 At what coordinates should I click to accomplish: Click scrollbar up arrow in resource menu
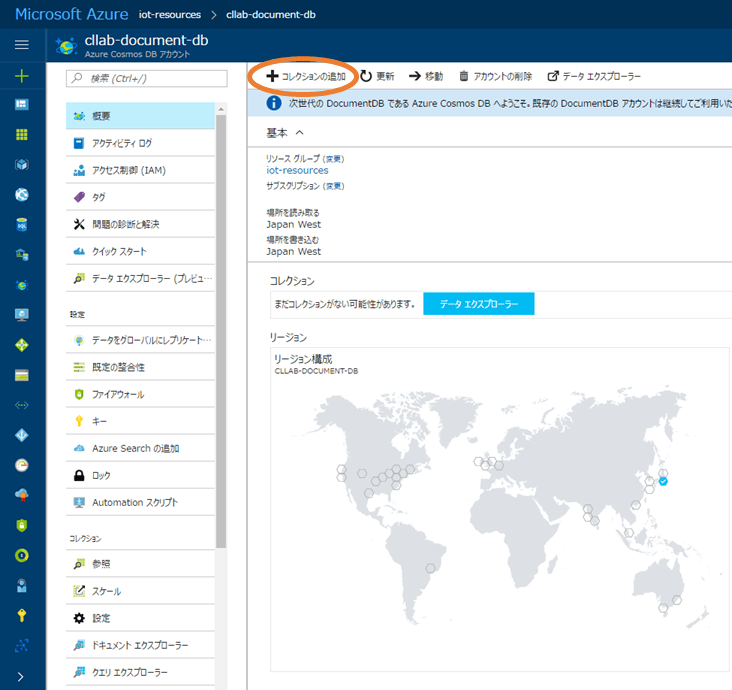[221, 109]
